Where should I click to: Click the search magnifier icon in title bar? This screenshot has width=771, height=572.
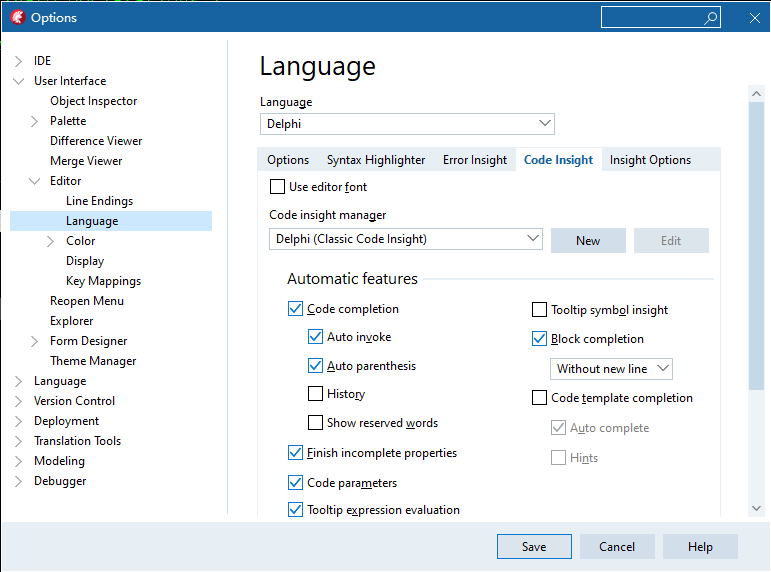pyautogui.click(x=710, y=18)
